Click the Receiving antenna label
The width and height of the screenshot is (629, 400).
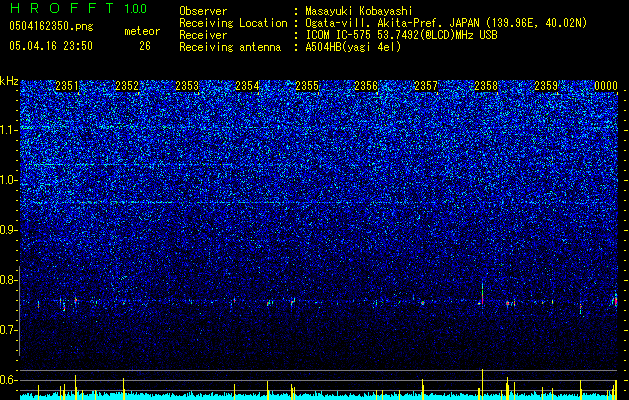point(230,47)
